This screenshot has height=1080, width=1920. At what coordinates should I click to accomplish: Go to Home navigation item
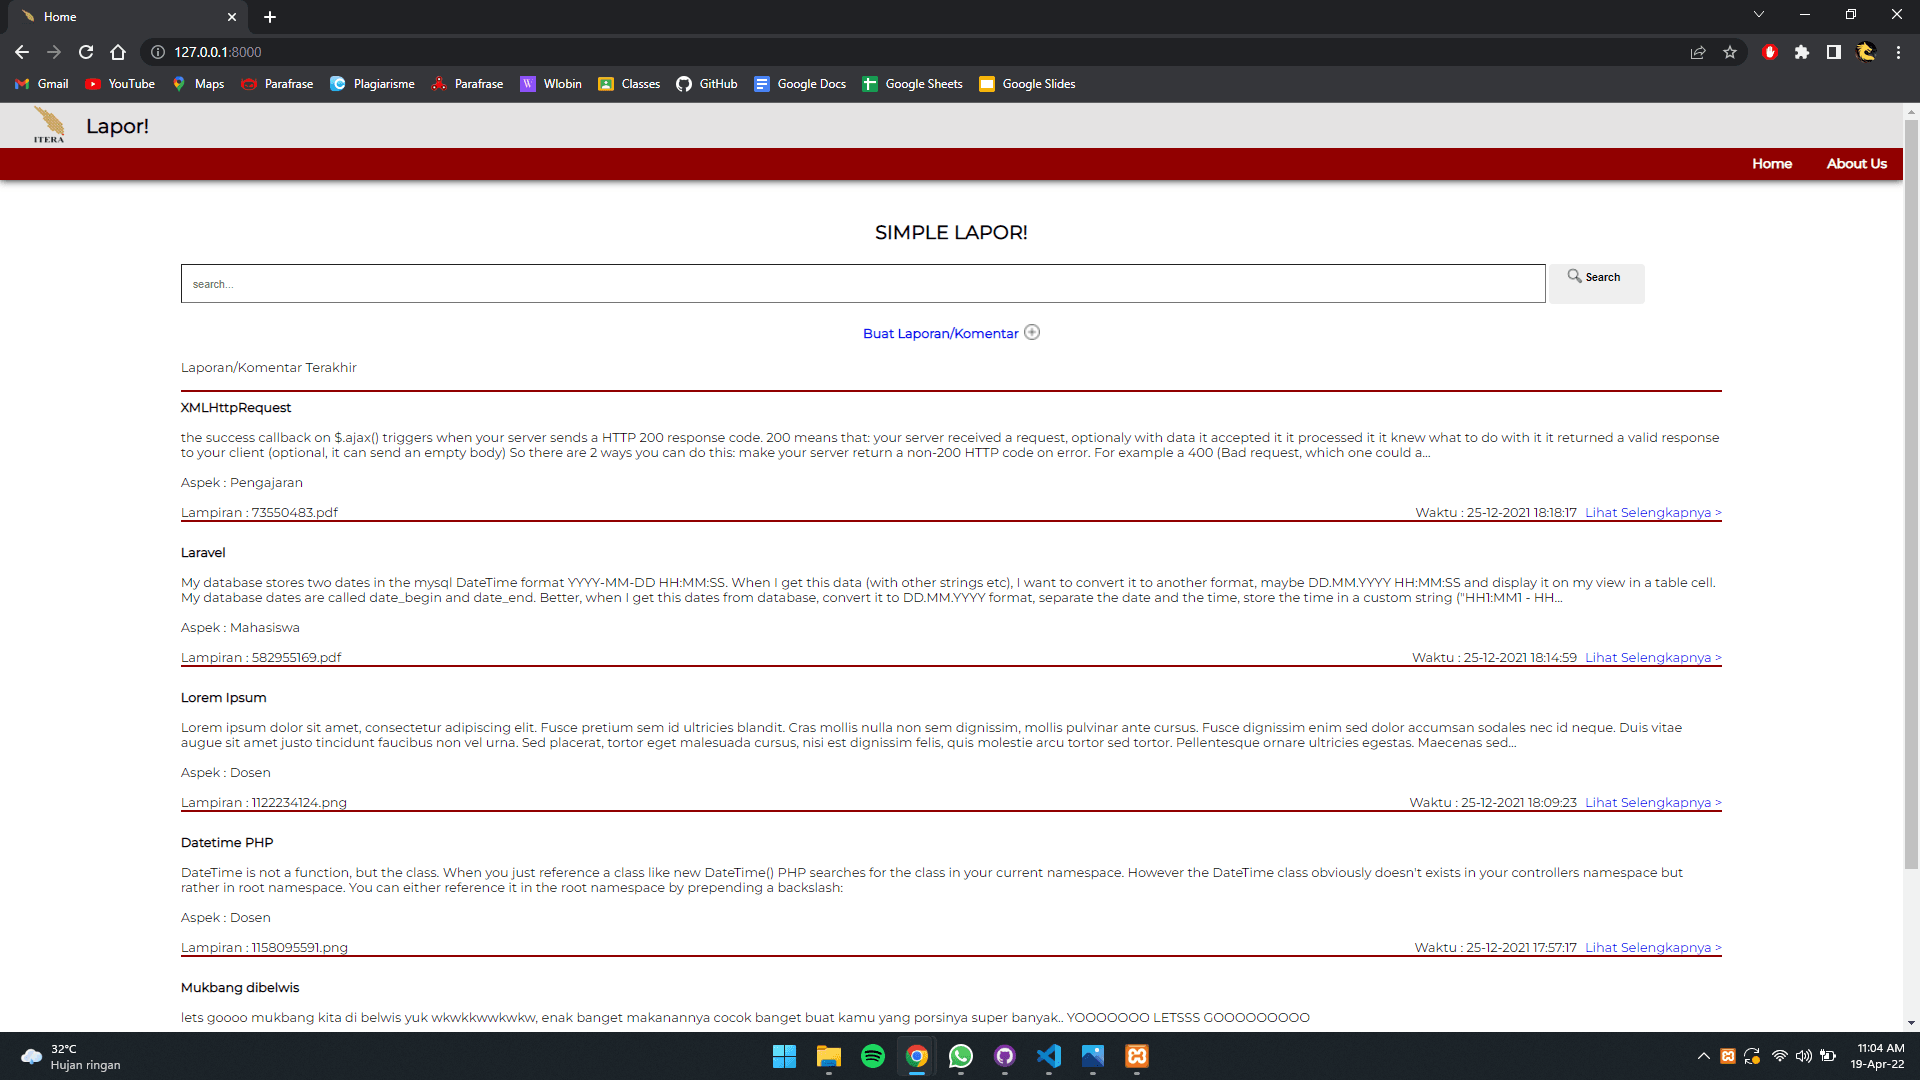(x=1772, y=164)
